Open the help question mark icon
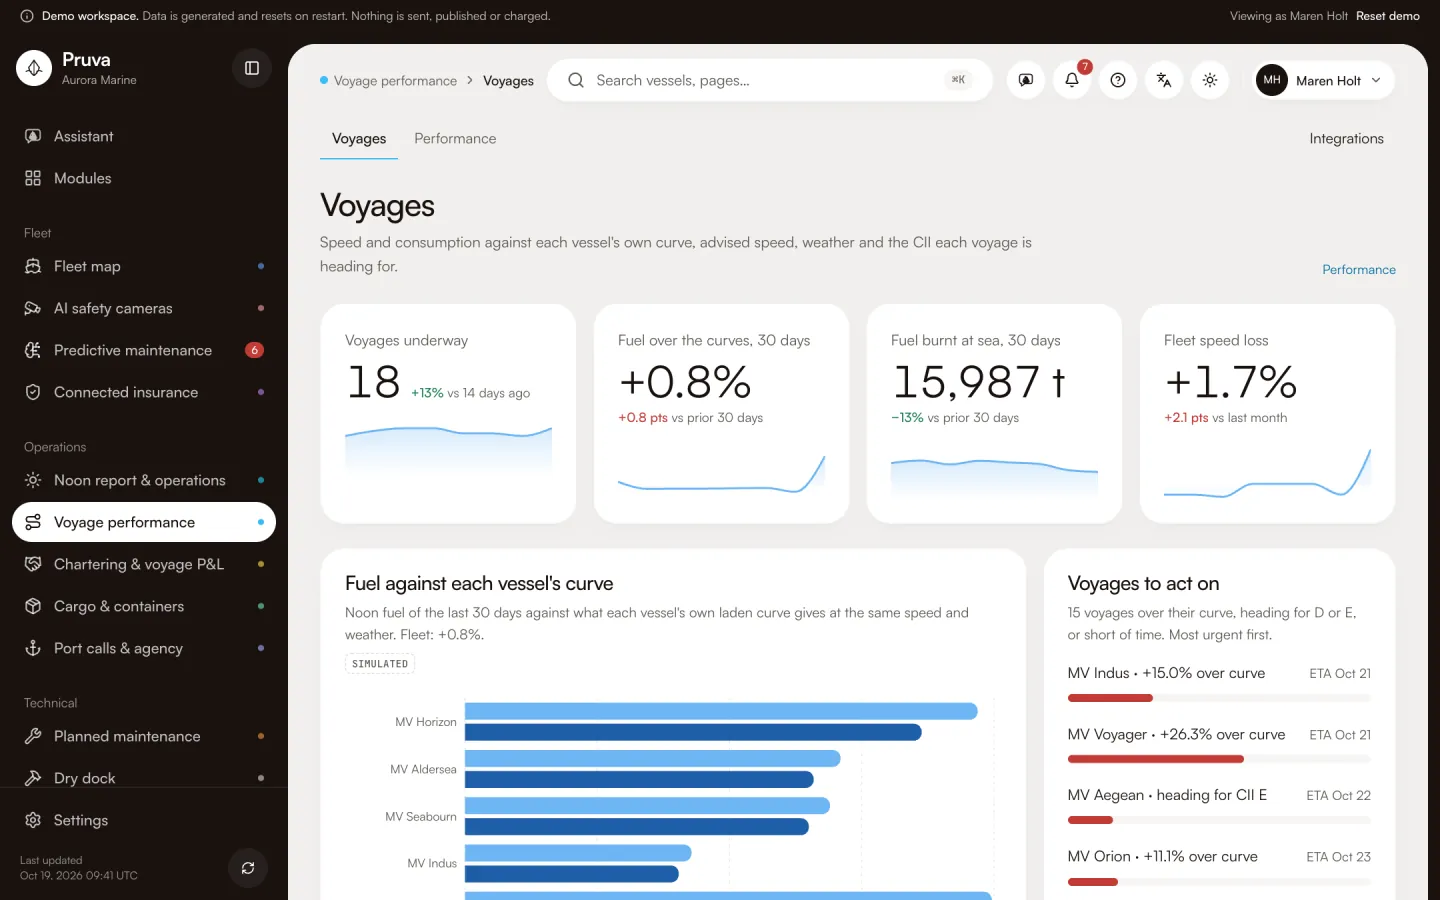Viewport: 1440px width, 900px height. [x=1118, y=80]
